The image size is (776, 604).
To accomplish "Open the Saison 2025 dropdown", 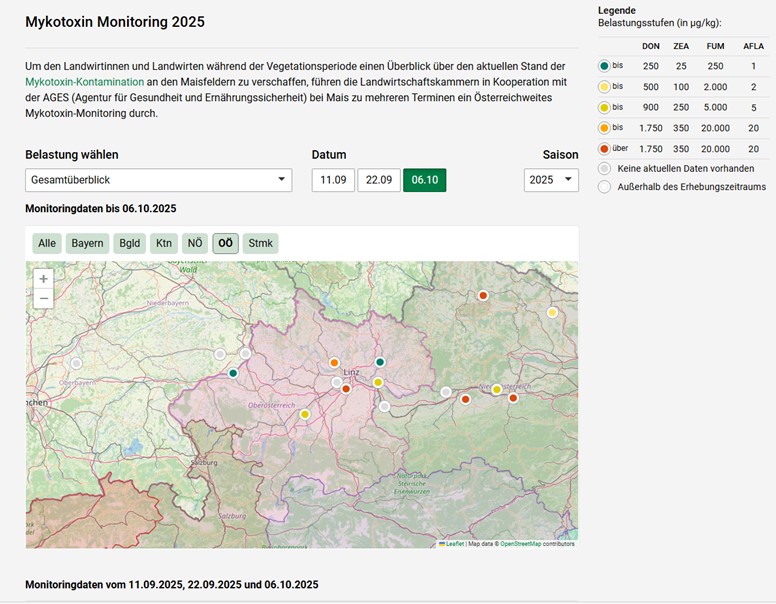I will coord(551,180).
